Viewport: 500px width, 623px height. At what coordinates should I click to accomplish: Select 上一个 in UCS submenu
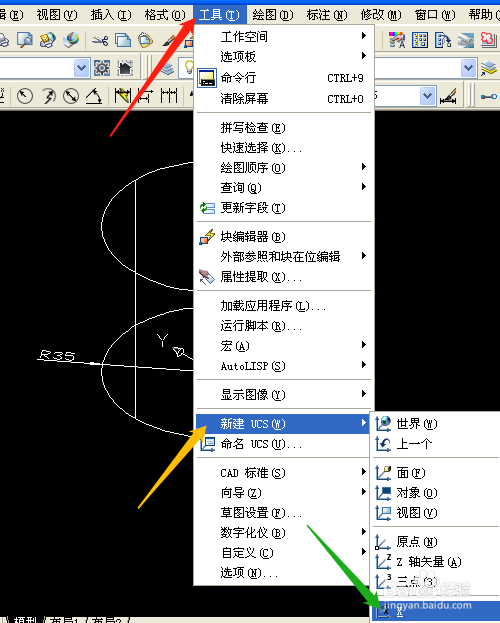pos(436,443)
